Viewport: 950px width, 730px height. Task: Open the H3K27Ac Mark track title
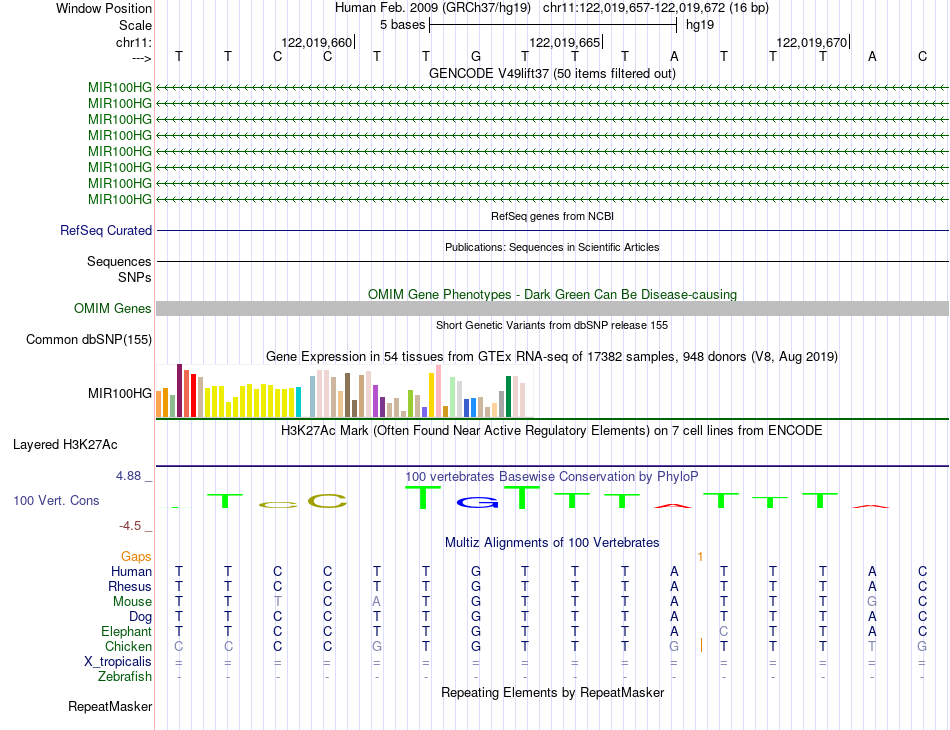[552, 431]
